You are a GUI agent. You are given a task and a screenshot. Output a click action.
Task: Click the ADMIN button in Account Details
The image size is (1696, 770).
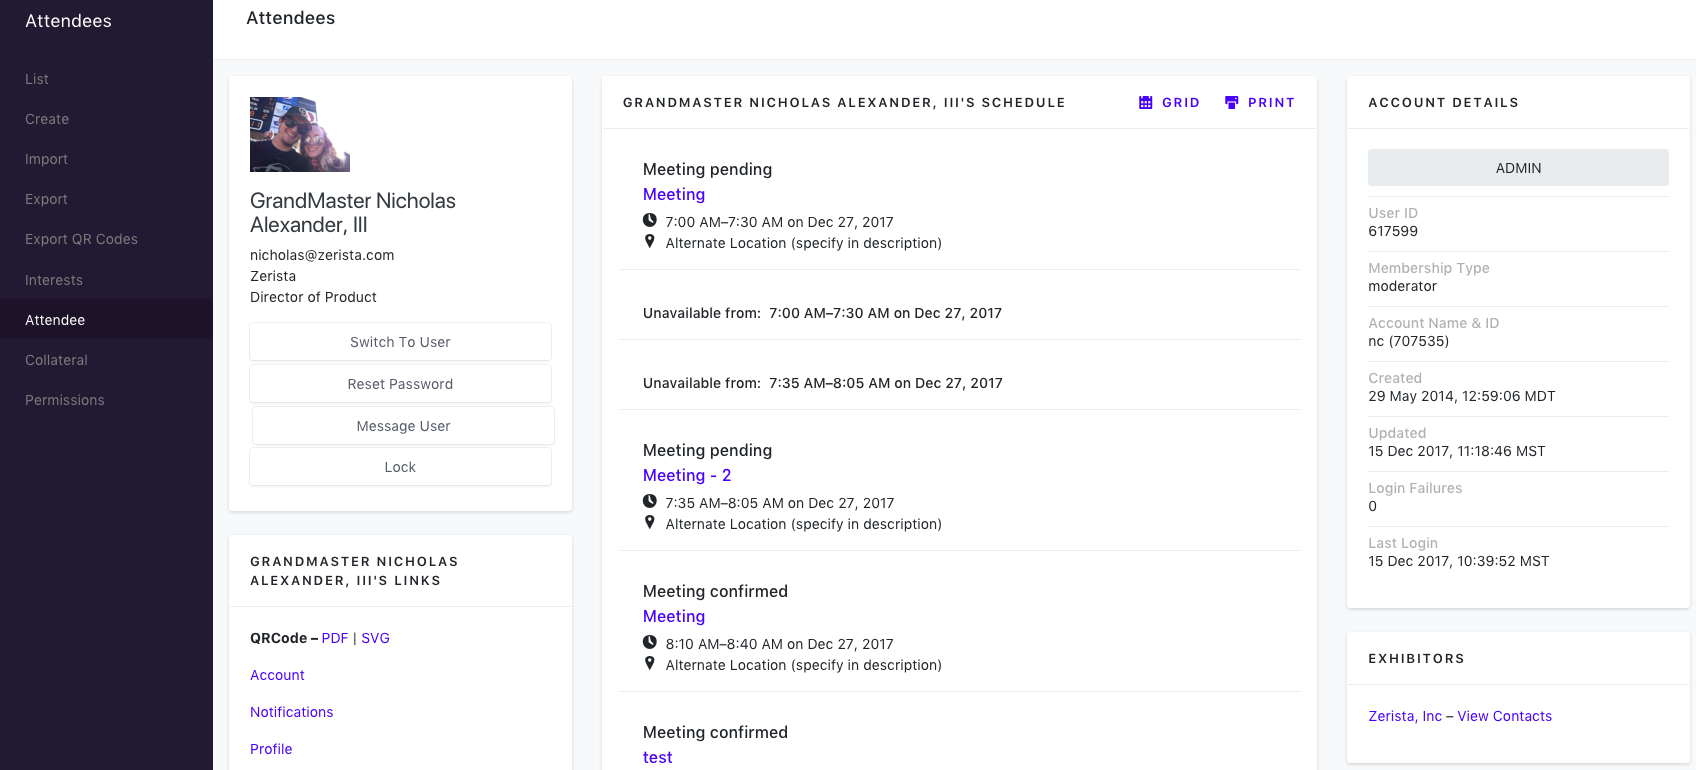pyautogui.click(x=1518, y=168)
